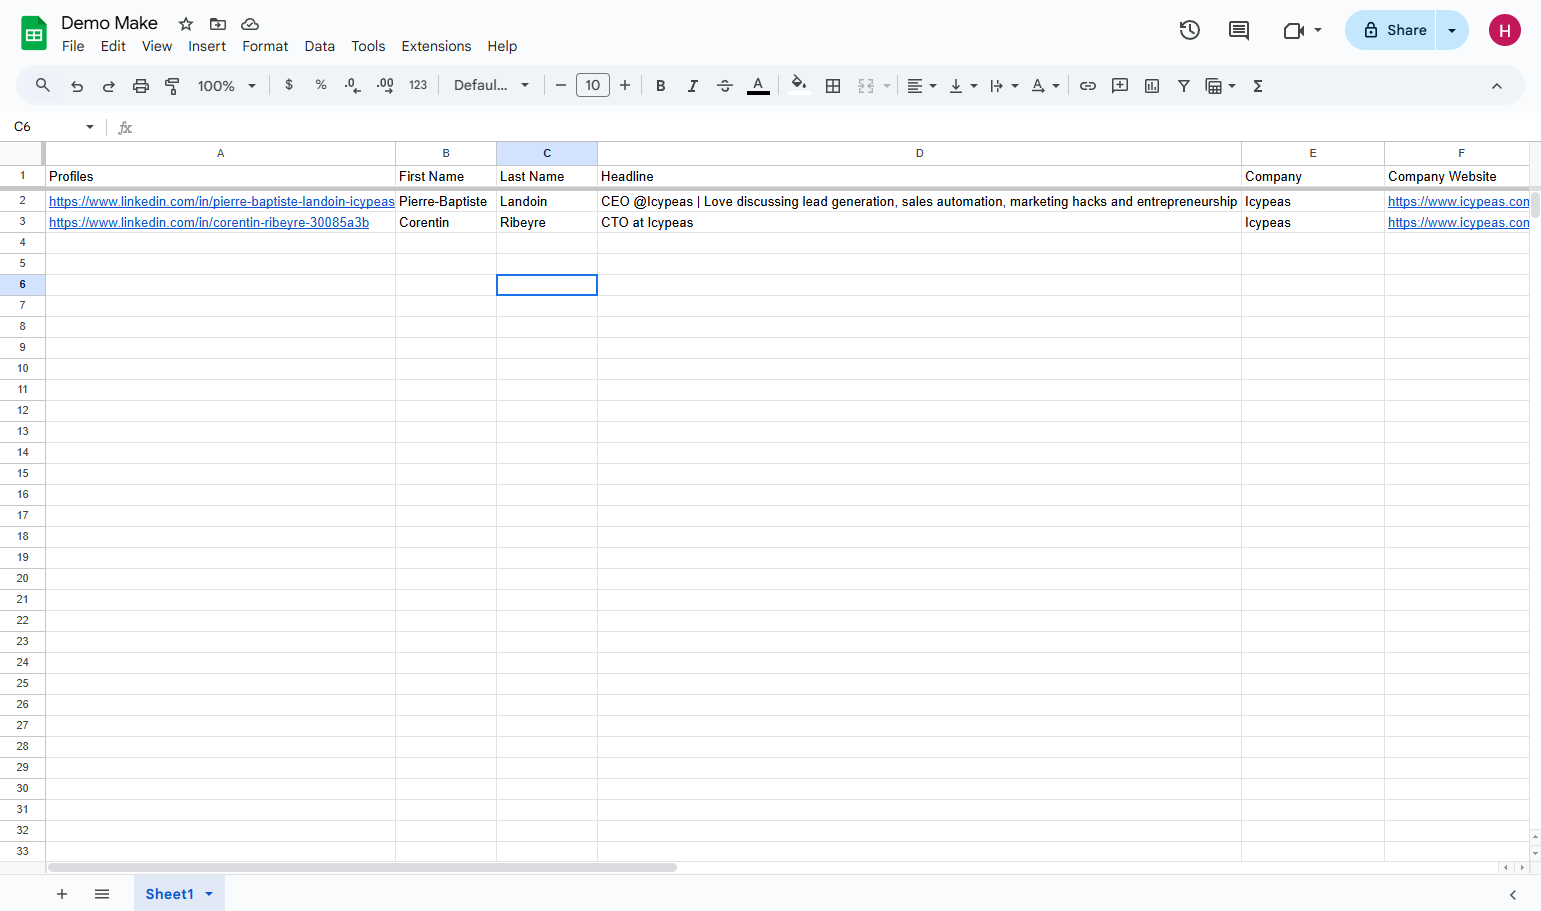
Task: Add a new sheet
Action: tap(62, 894)
